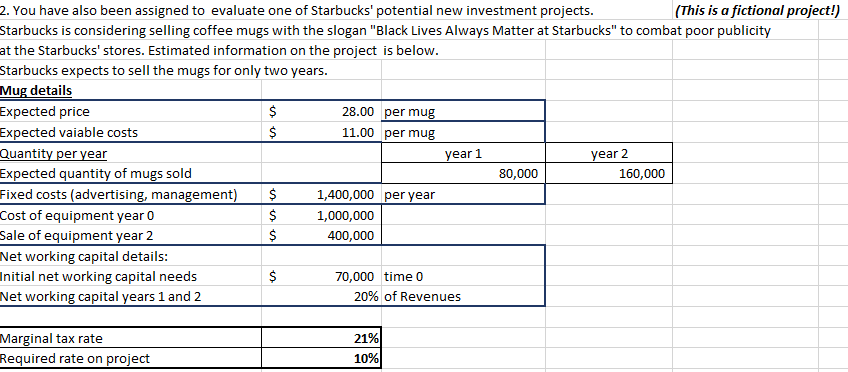Select the 1,000,000 equipment cost cell
Viewport: 848px width, 372px height.
point(322,215)
